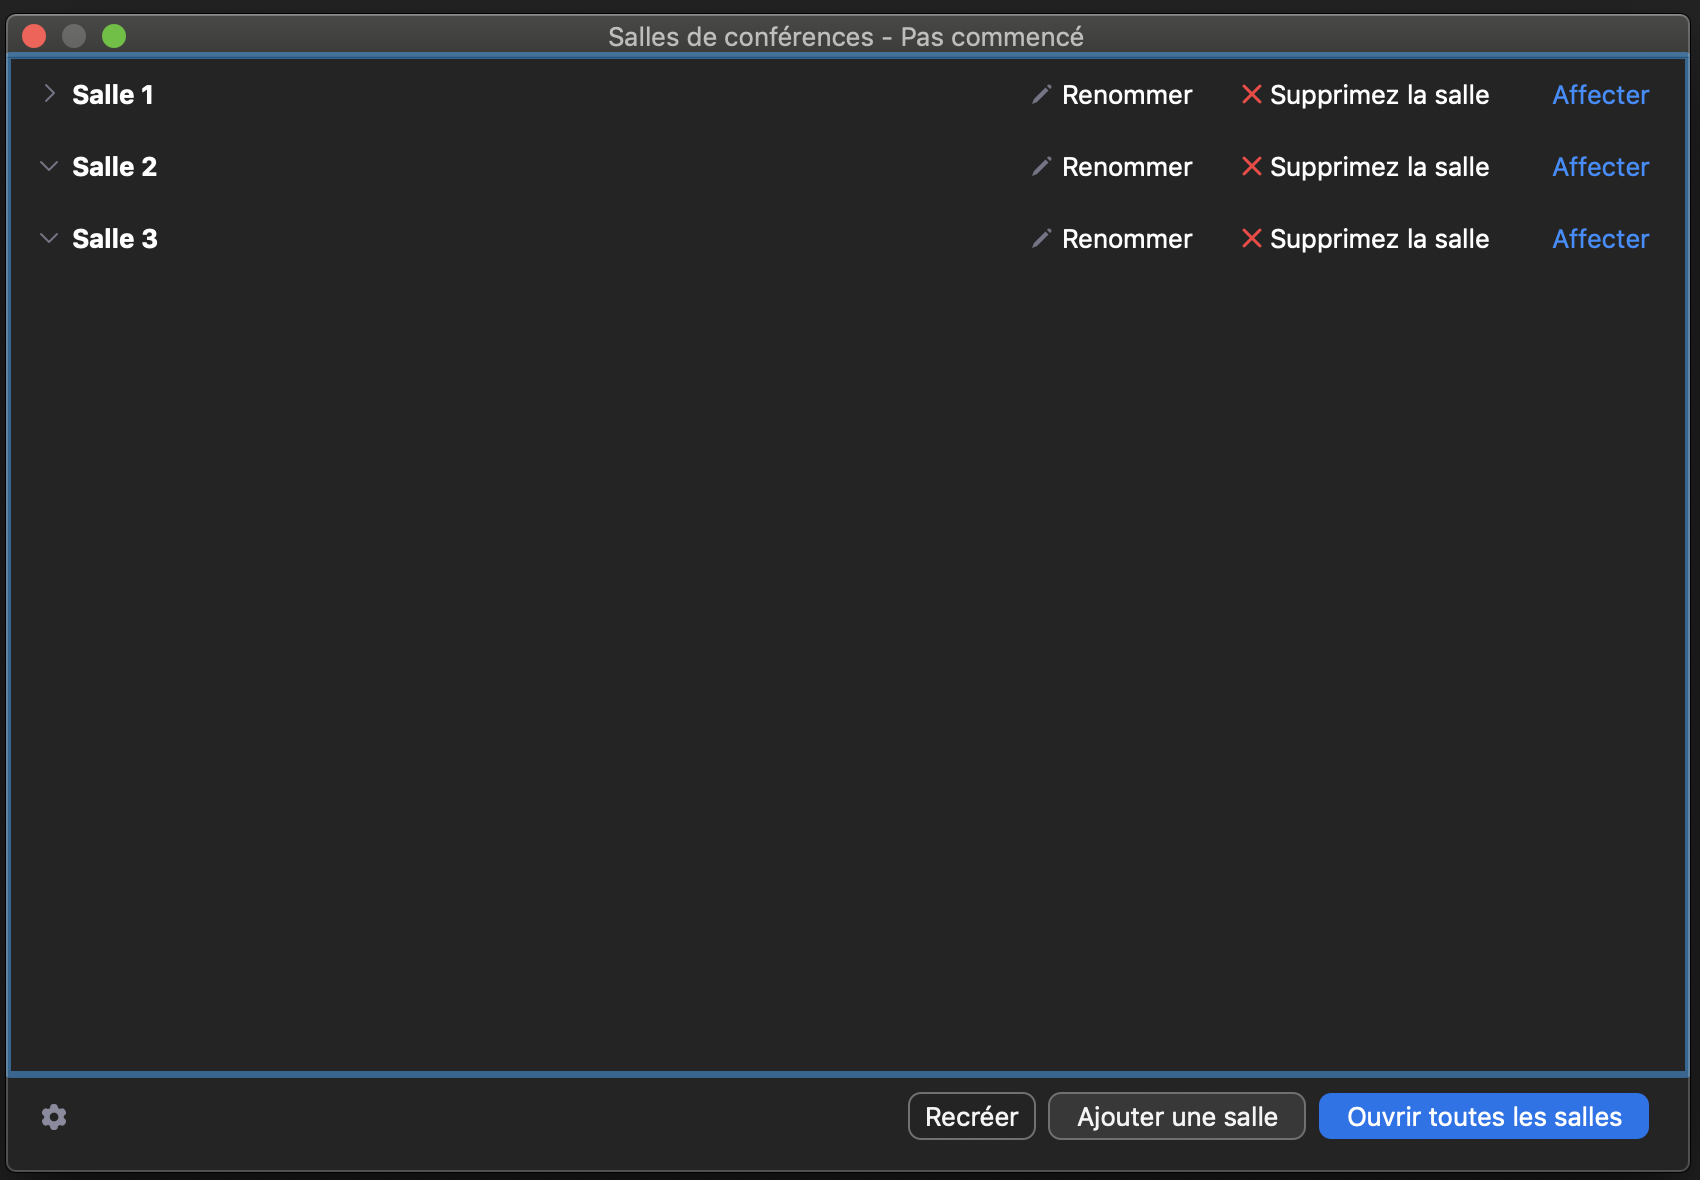The height and width of the screenshot is (1180, 1700).
Task: Open breakout room settings gear
Action: tap(54, 1117)
